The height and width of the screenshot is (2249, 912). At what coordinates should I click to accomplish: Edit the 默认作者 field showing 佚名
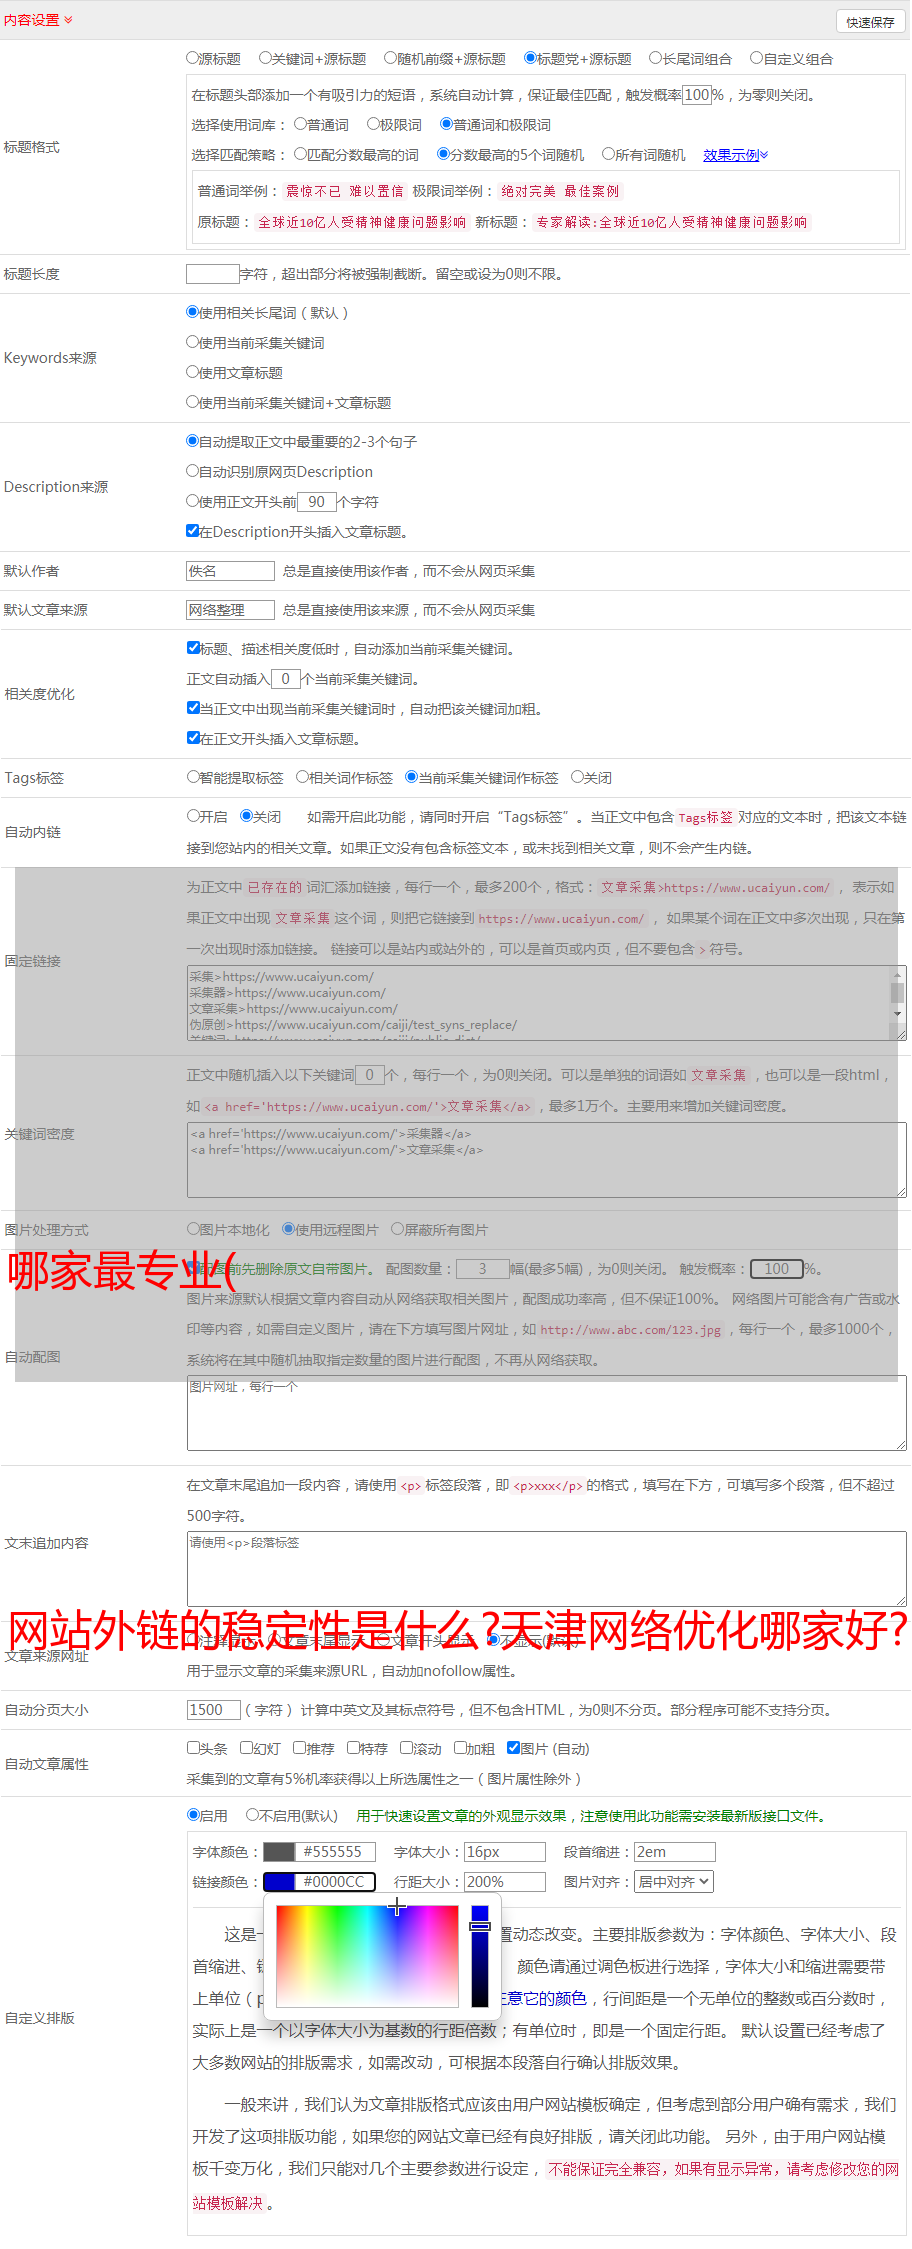[230, 571]
